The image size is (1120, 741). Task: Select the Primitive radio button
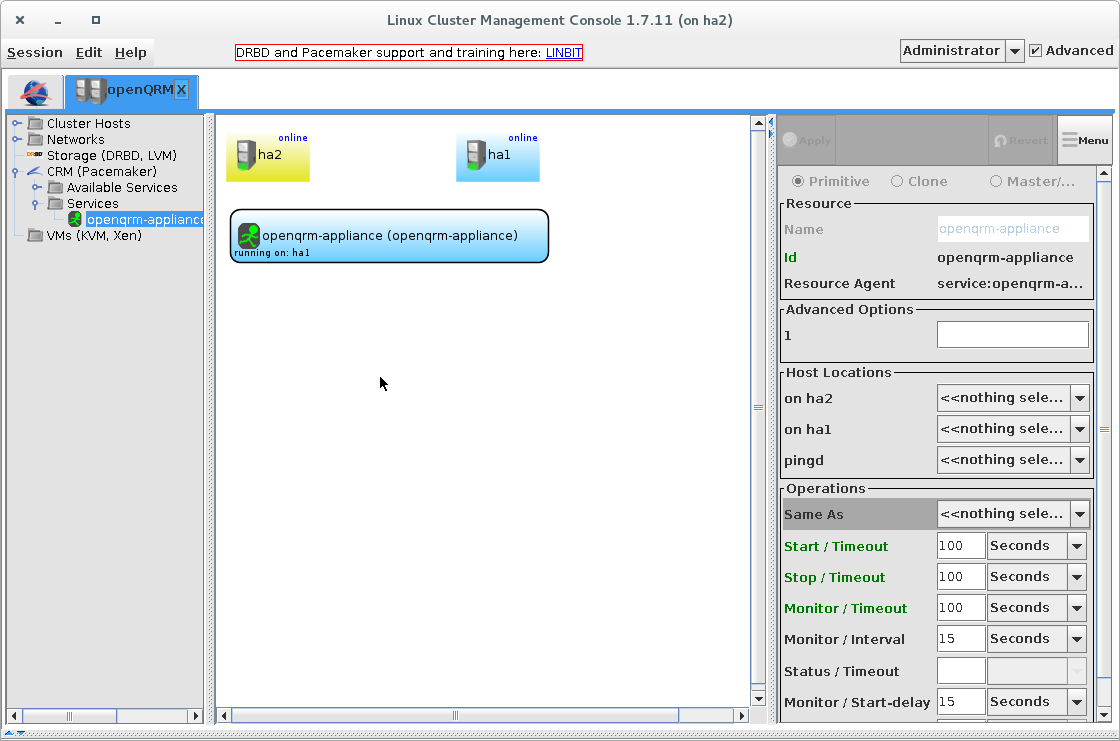pos(798,181)
